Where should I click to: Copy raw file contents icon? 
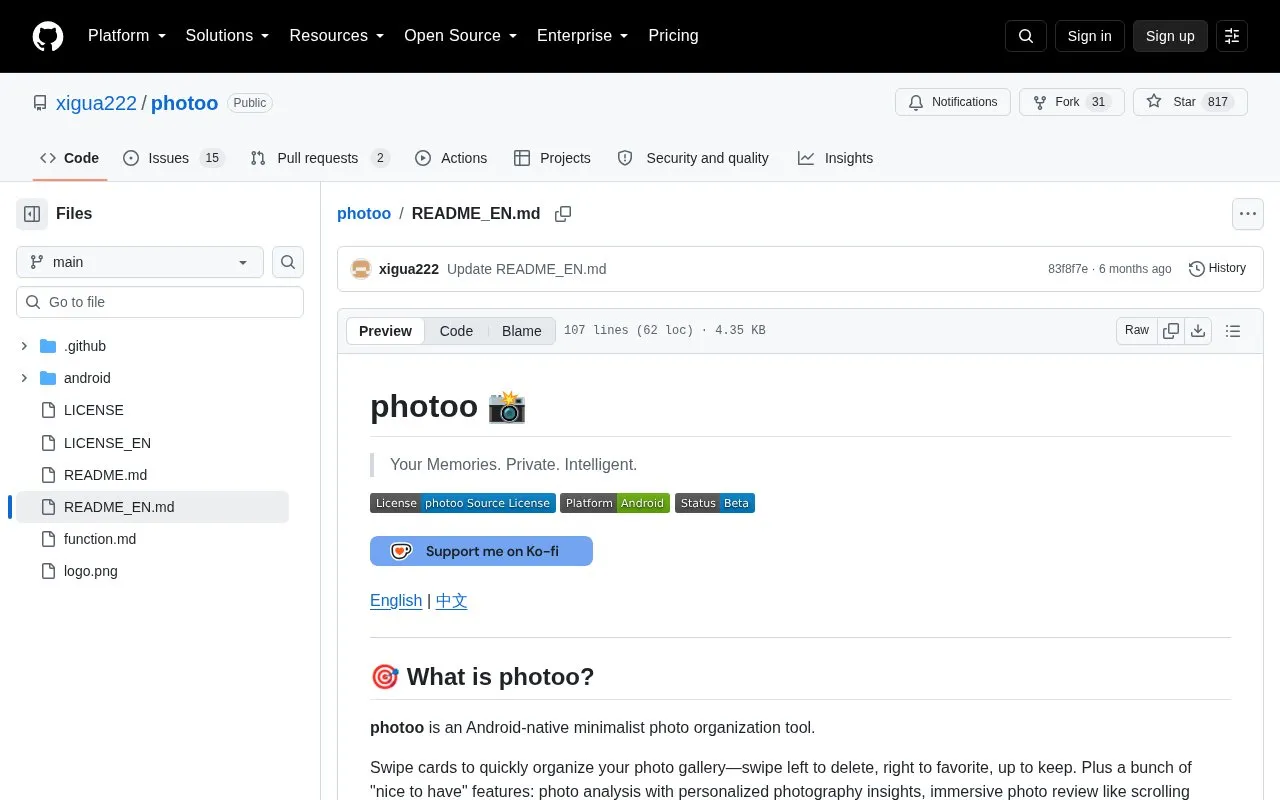click(x=1171, y=331)
